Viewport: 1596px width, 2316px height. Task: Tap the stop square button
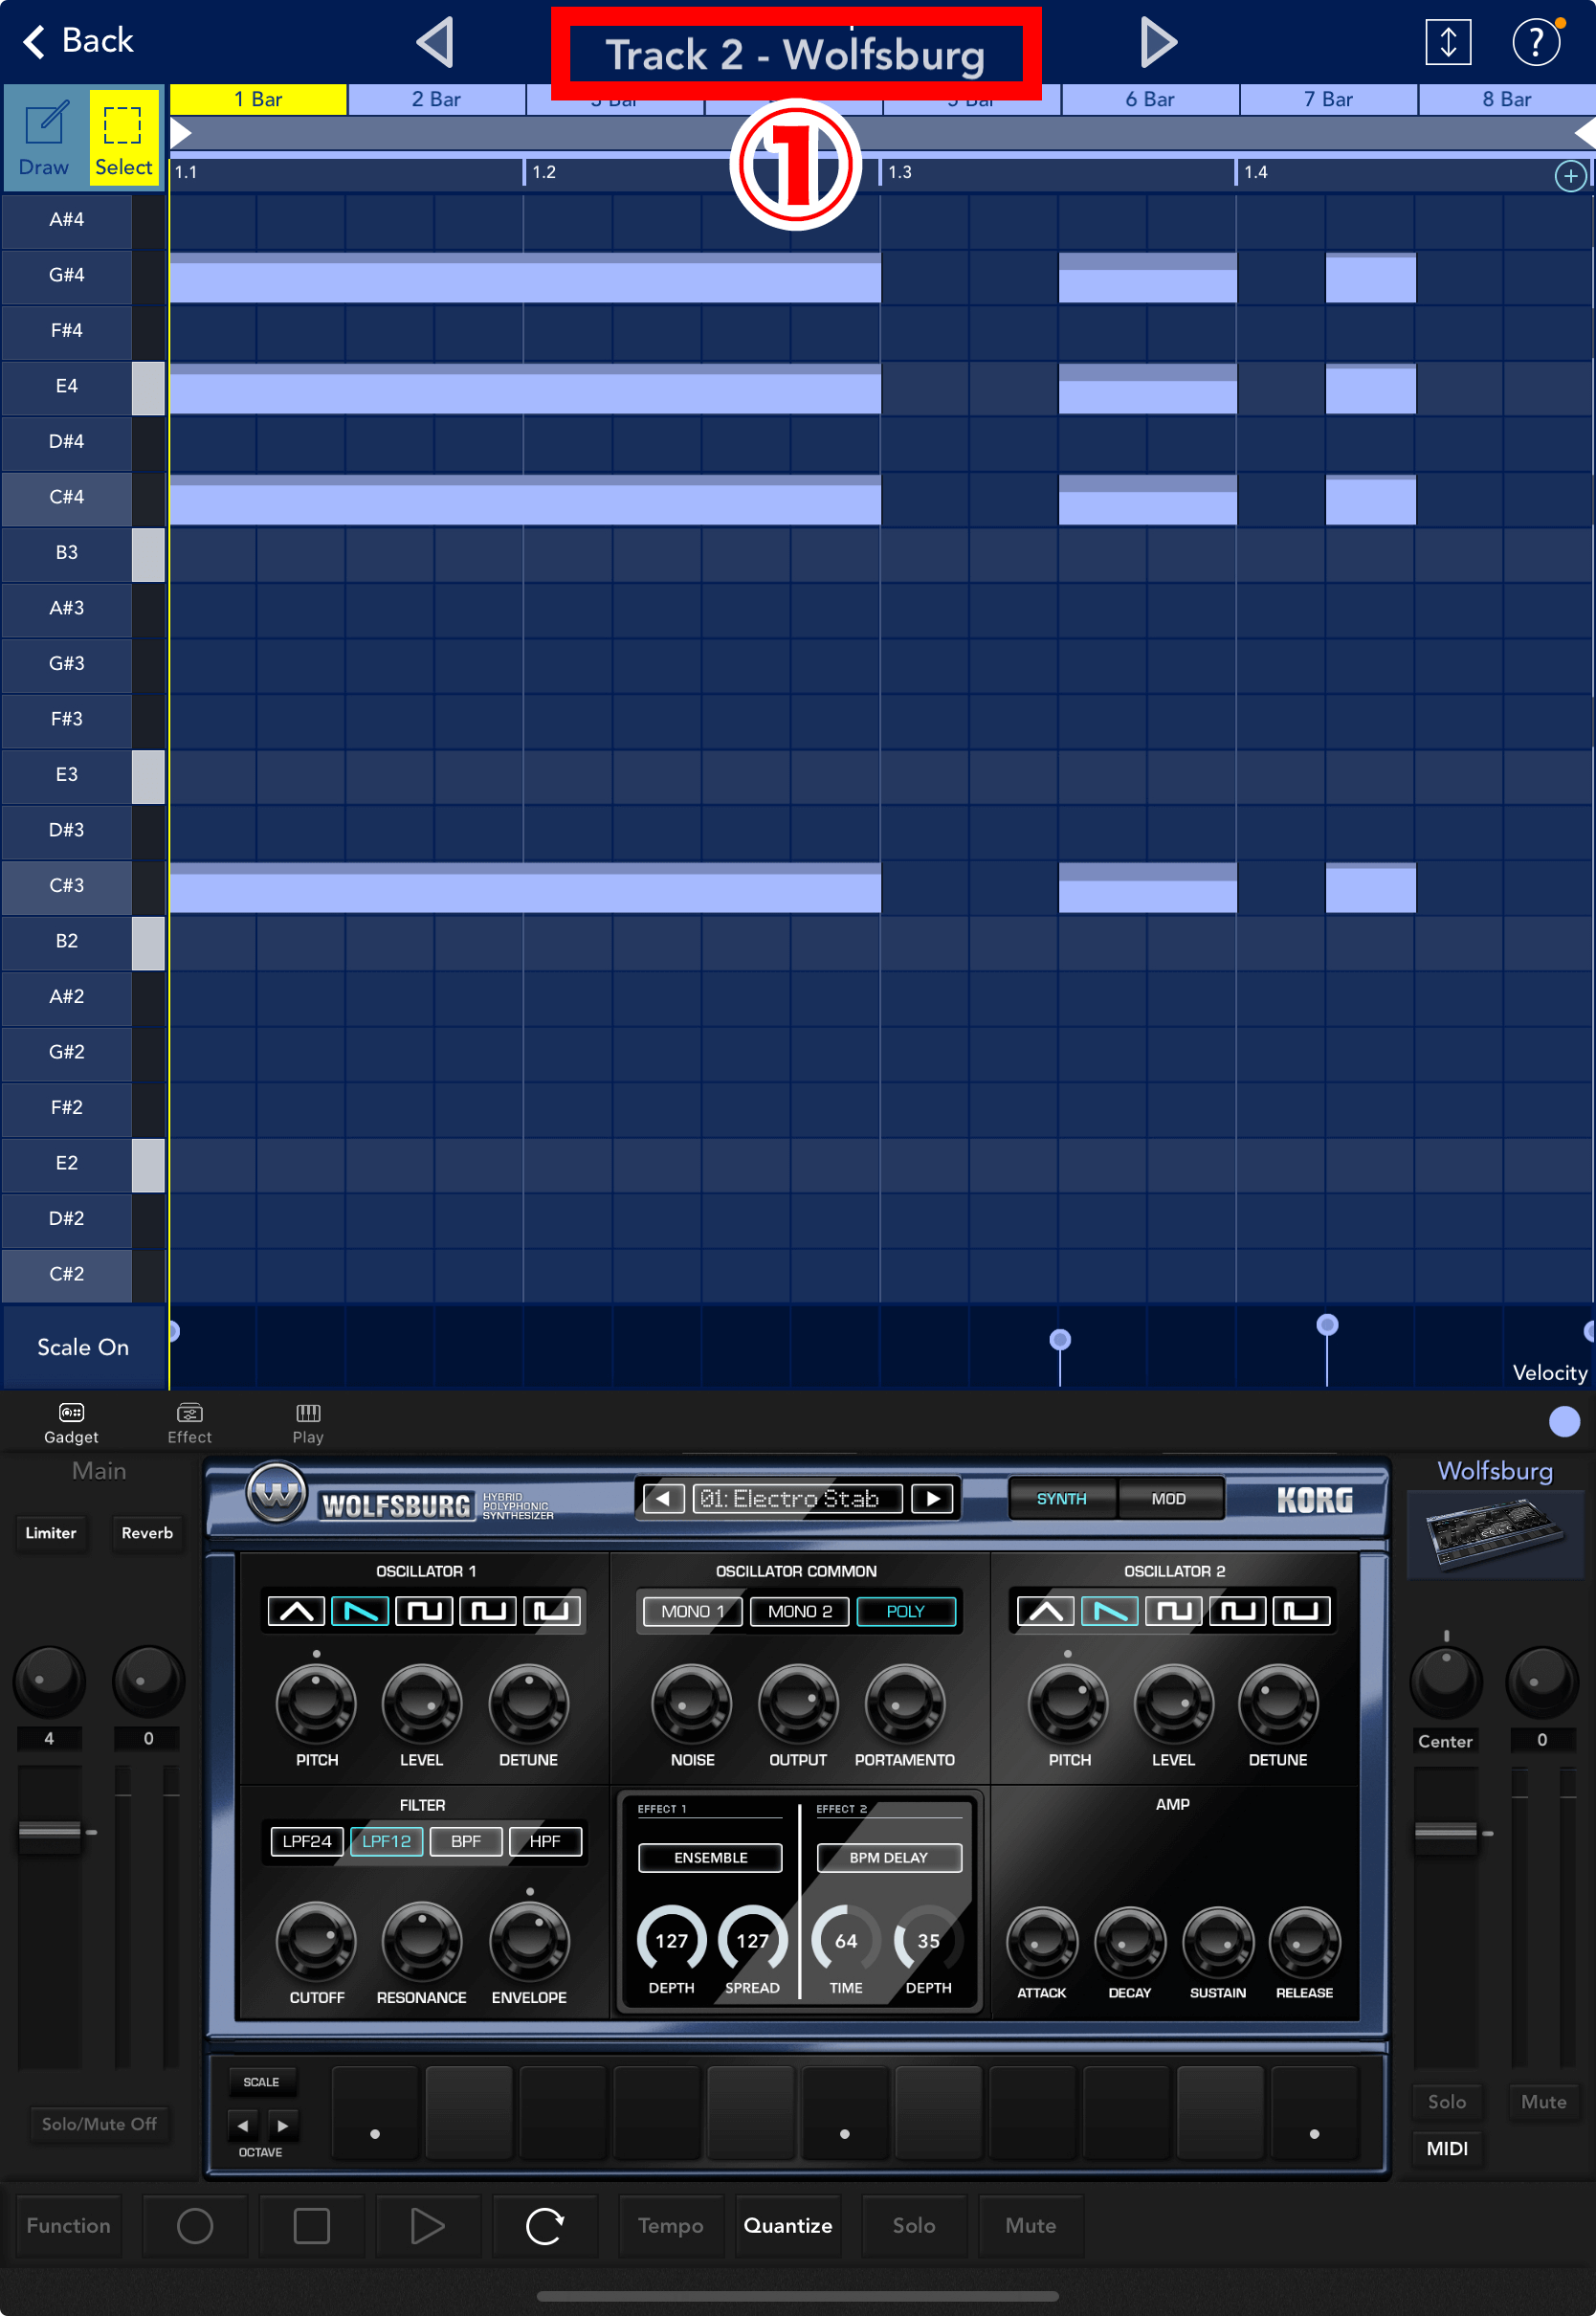click(312, 2225)
